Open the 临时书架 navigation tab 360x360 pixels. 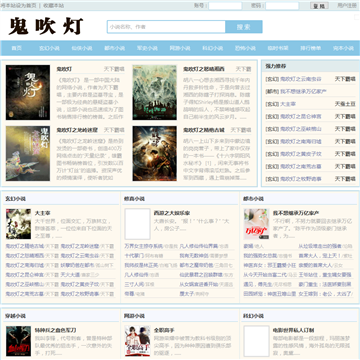(x=278, y=48)
